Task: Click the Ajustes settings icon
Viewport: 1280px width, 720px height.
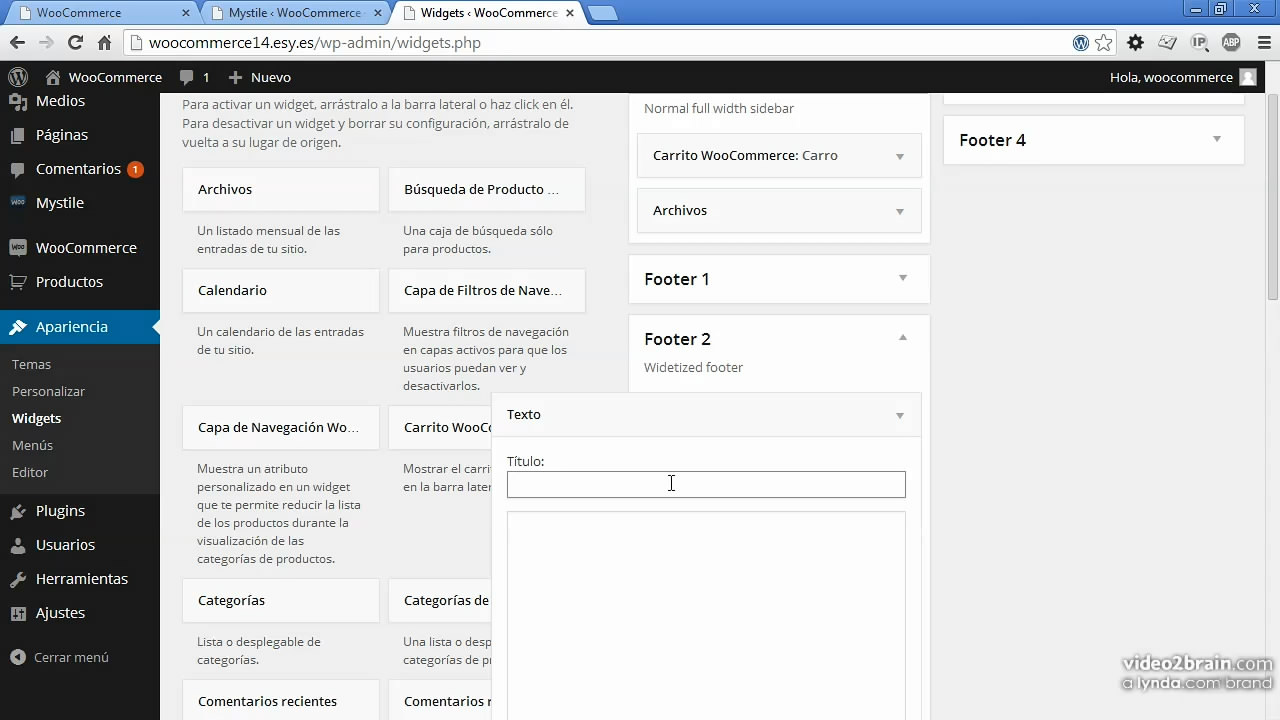Action: tap(18, 613)
